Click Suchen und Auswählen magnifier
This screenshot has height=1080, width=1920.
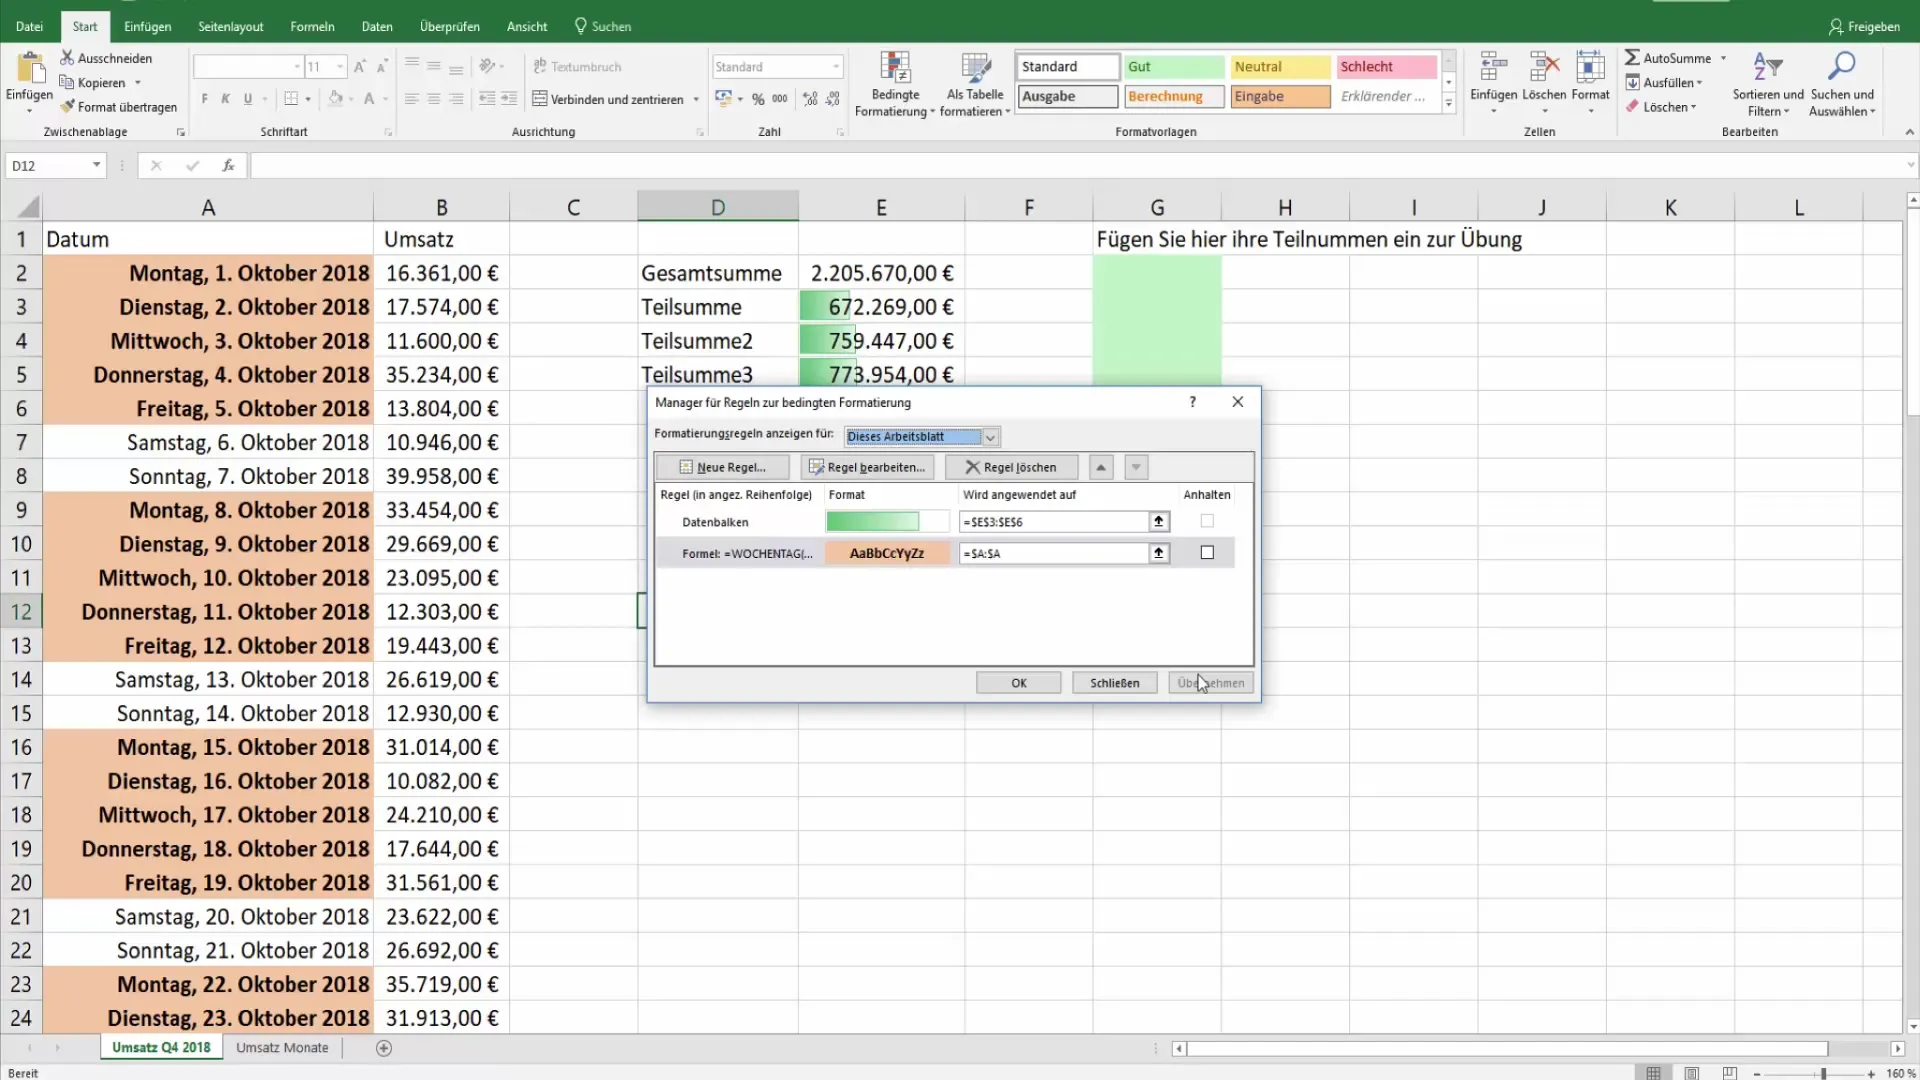pyautogui.click(x=1841, y=67)
